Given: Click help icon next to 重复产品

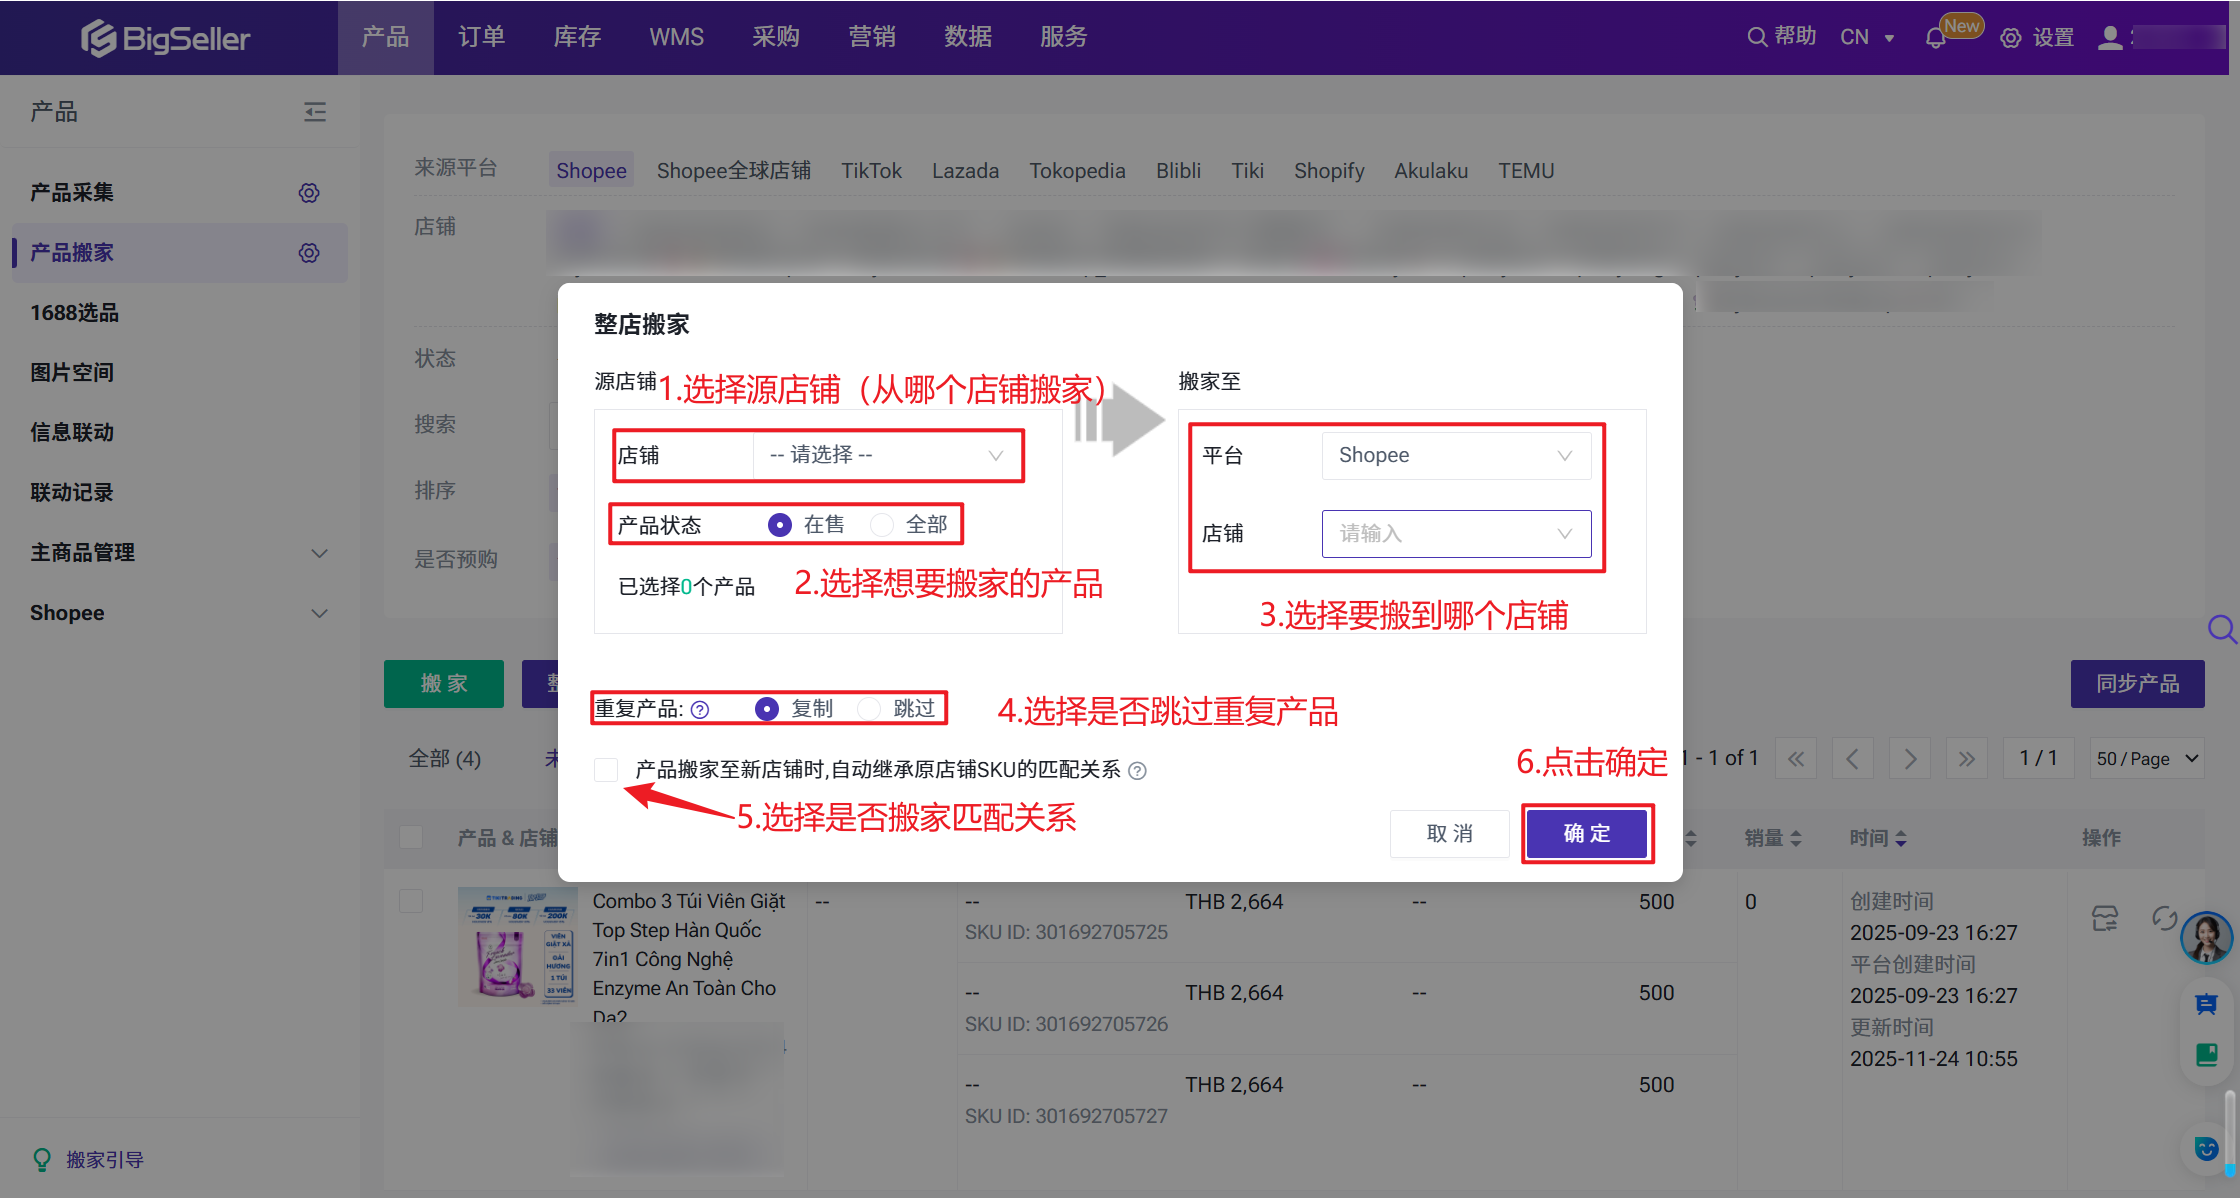Looking at the screenshot, I should point(700,709).
